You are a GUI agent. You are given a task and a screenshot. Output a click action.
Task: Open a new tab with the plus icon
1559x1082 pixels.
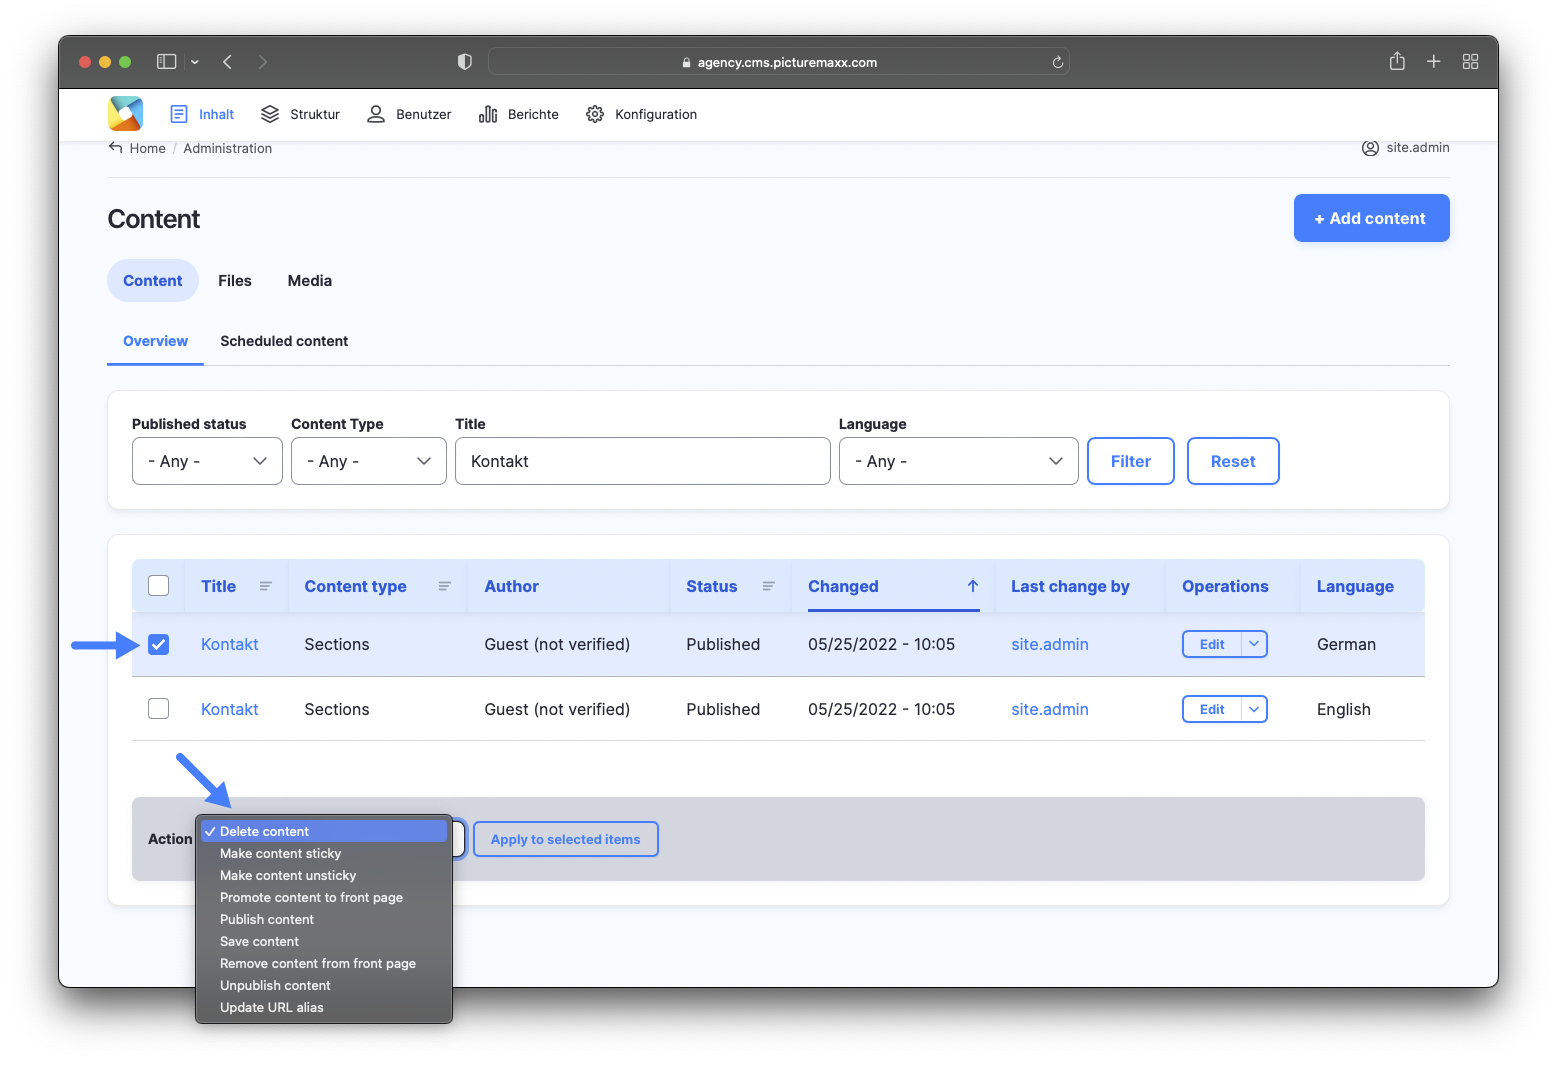coord(1433,62)
